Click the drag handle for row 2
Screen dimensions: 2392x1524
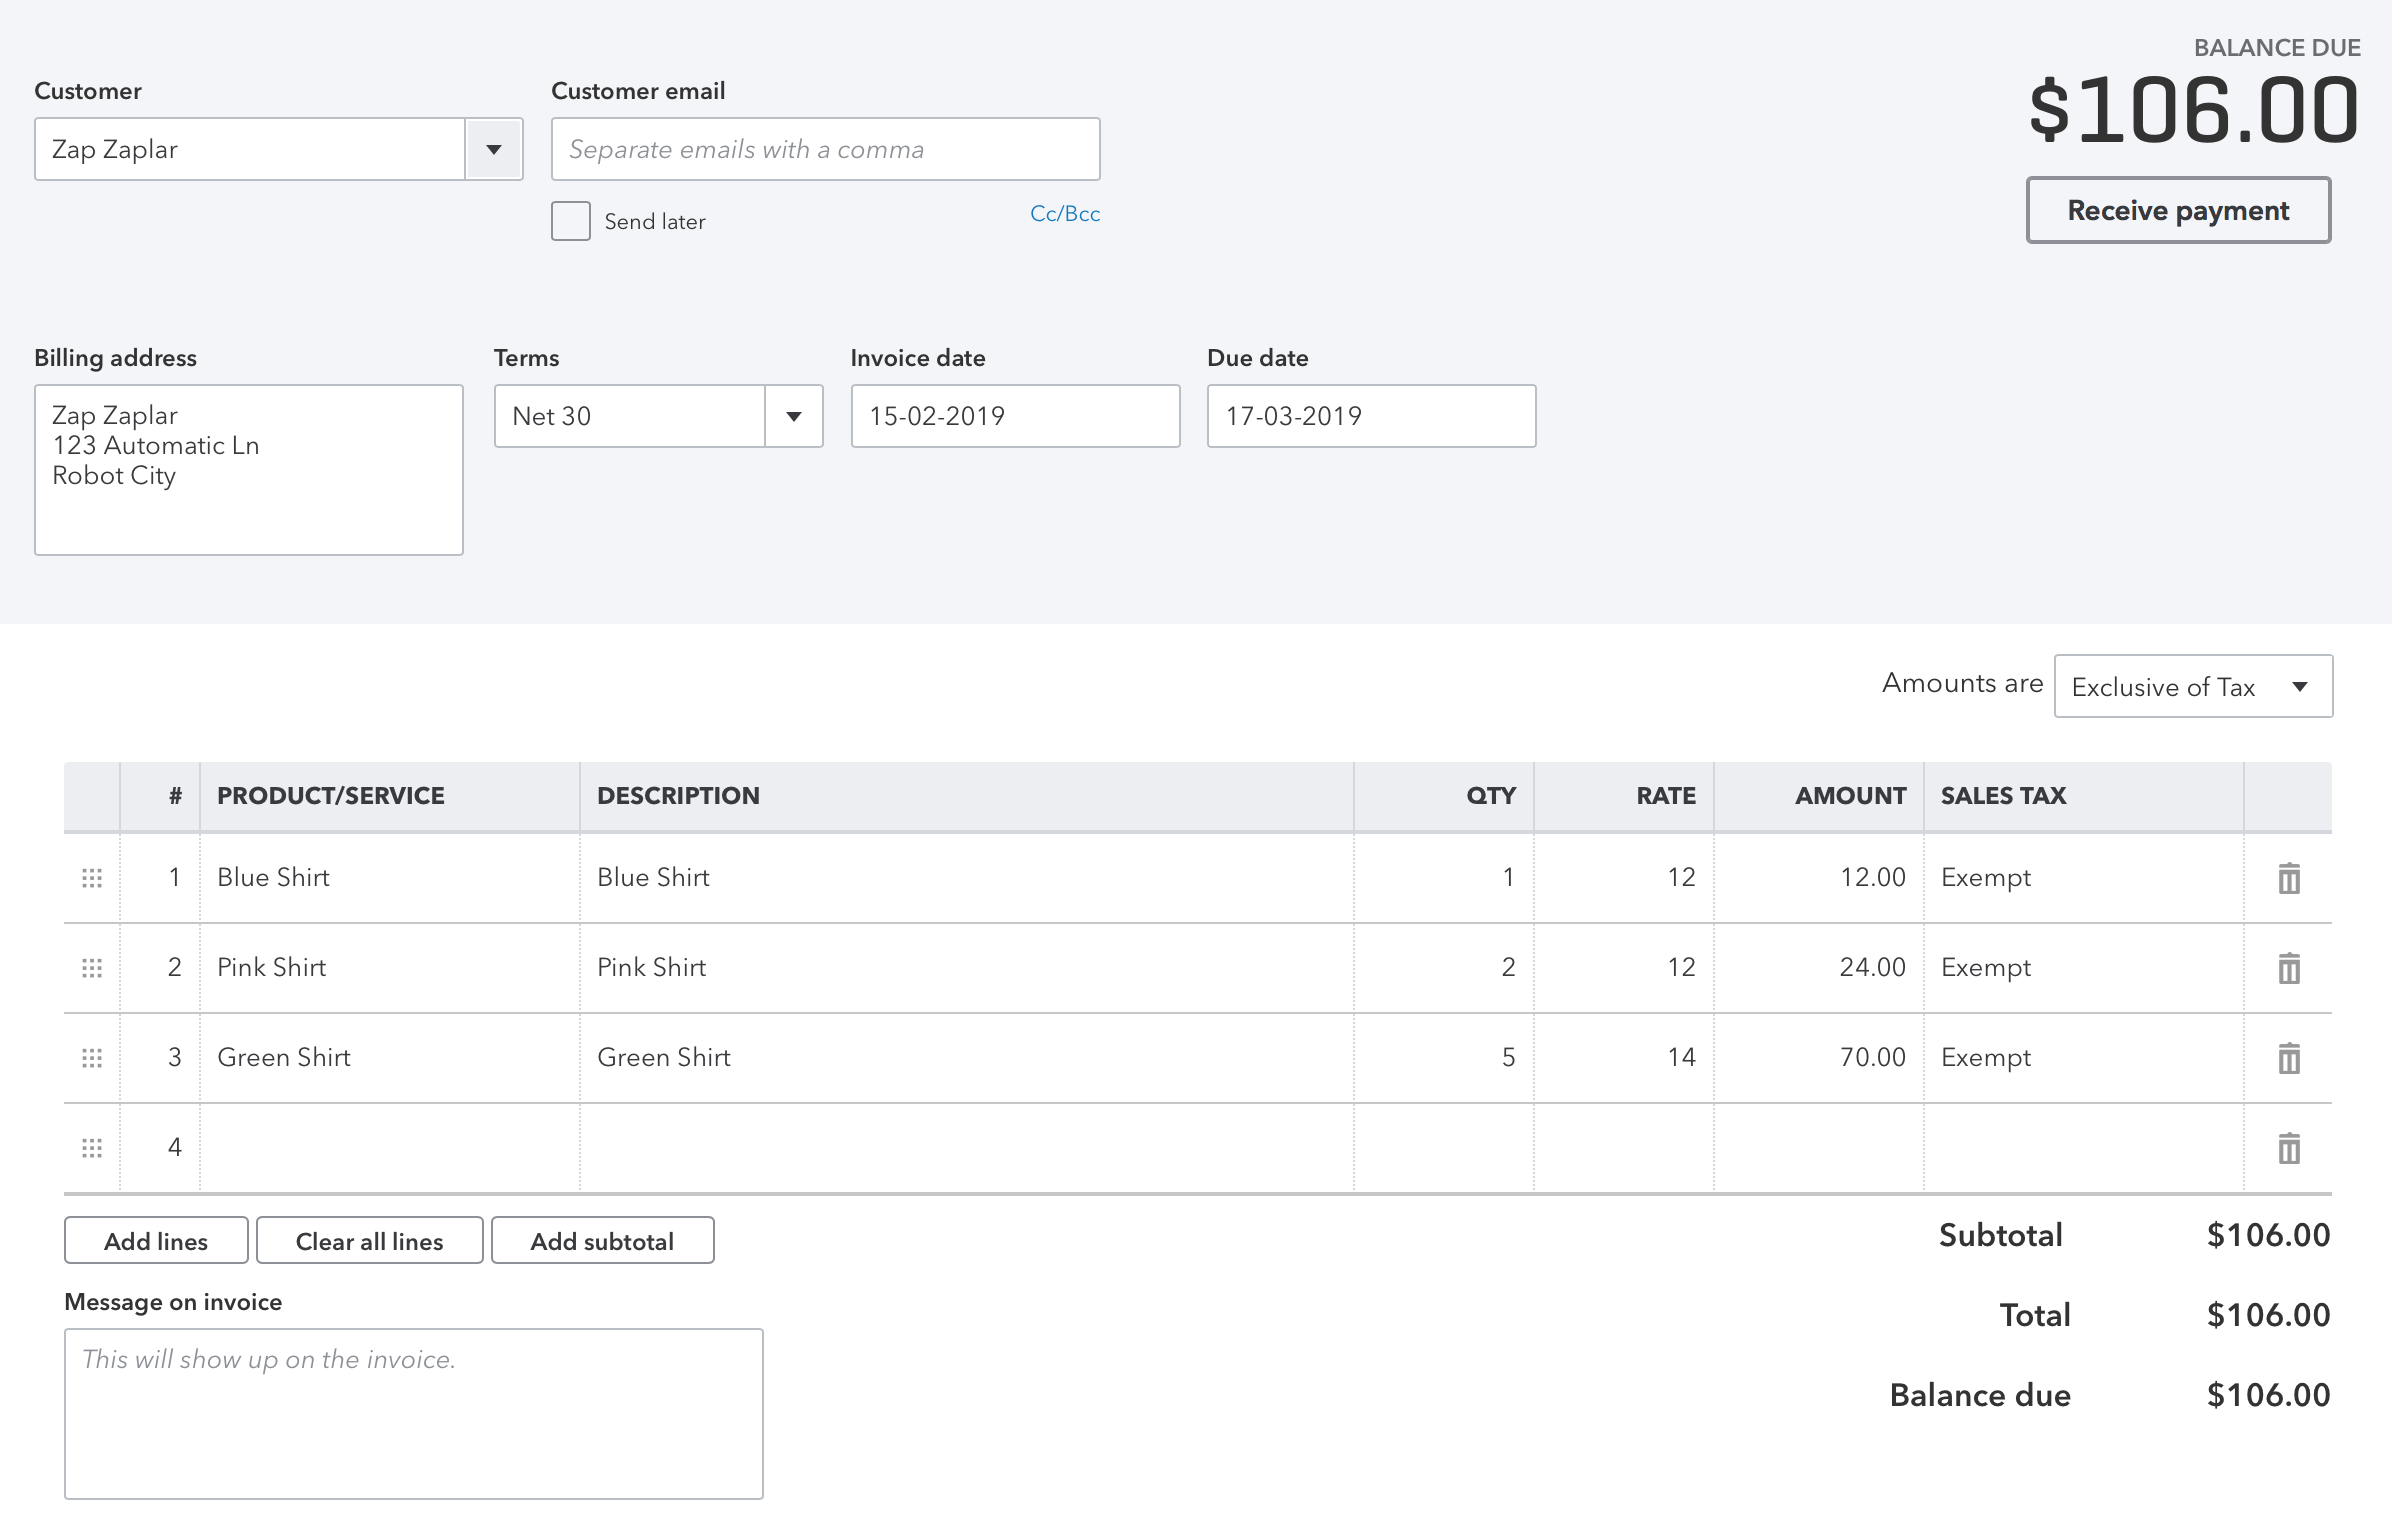pyautogui.click(x=92, y=968)
